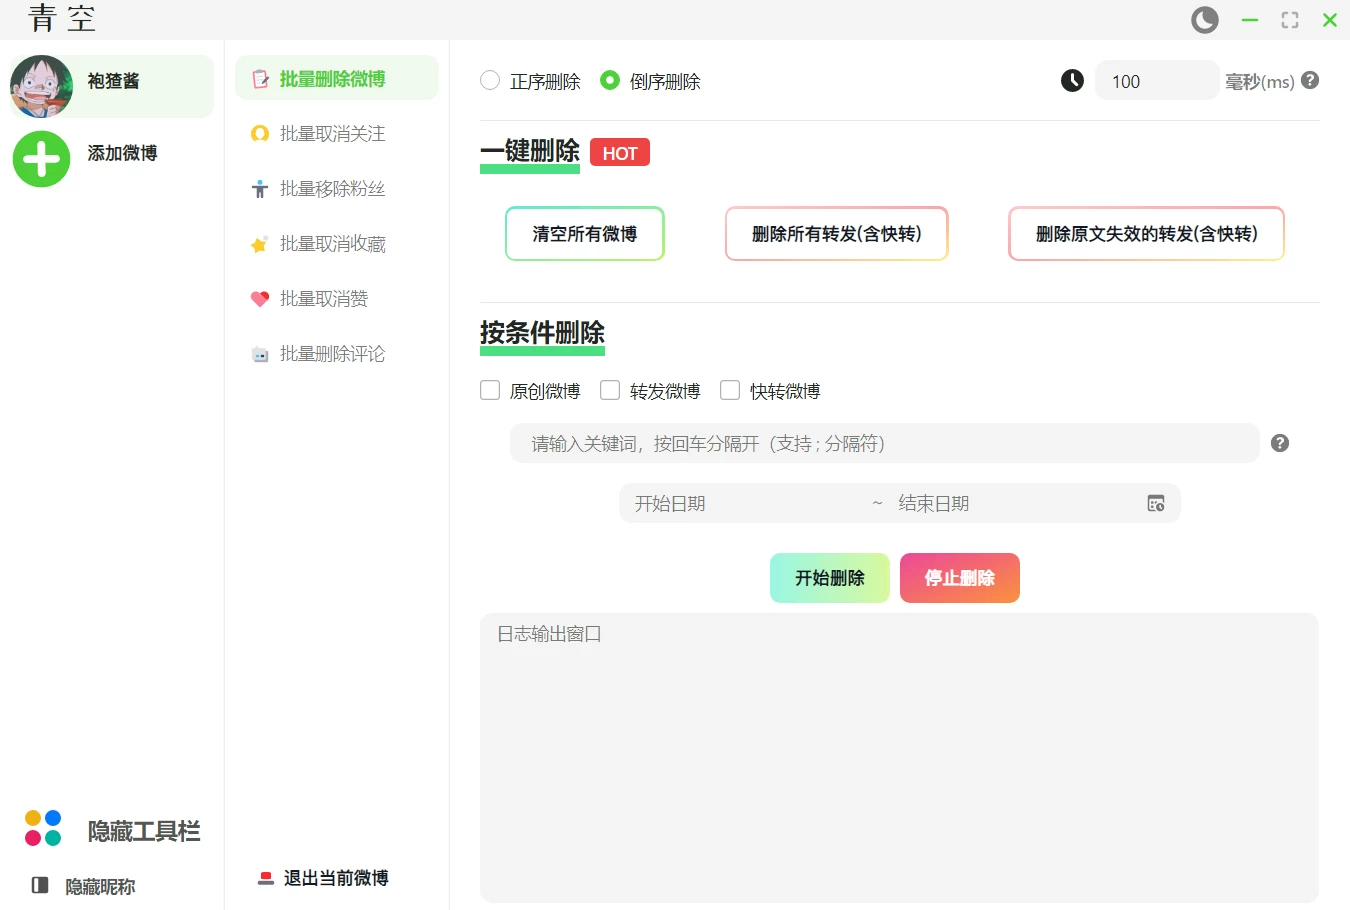Open 批量移除粉丝 menu item
The height and width of the screenshot is (910, 1350).
(337, 188)
